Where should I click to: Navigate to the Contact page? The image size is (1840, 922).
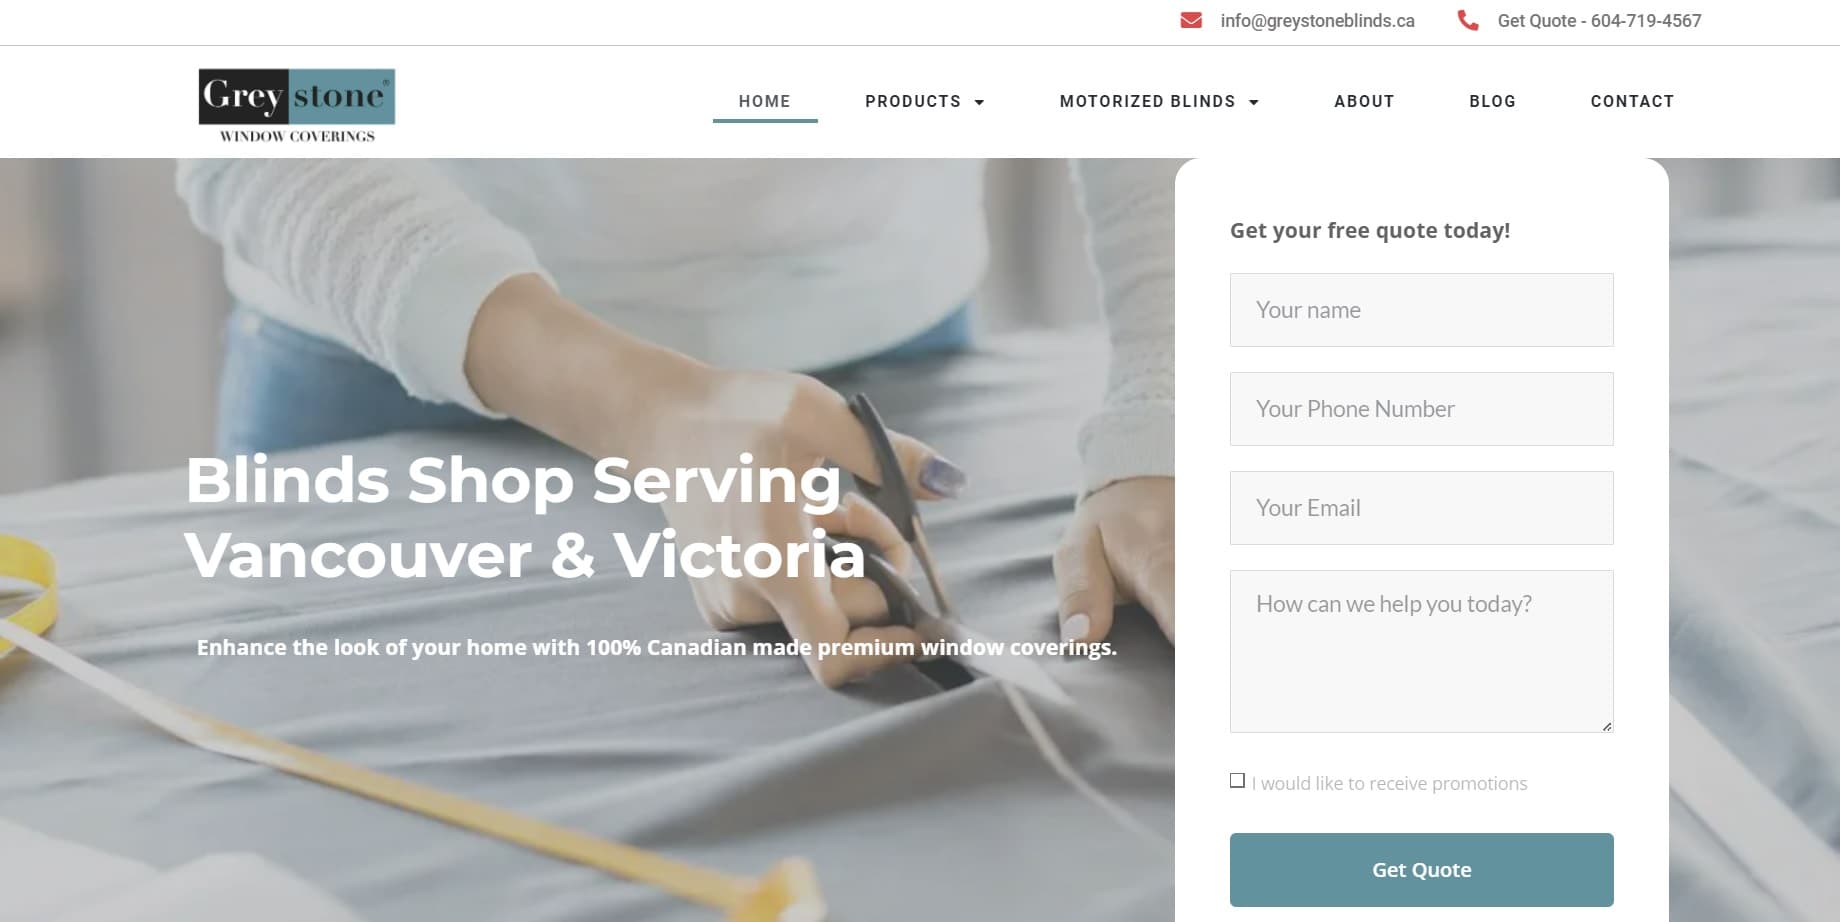pyautogui.click(x=1632, y=101)
